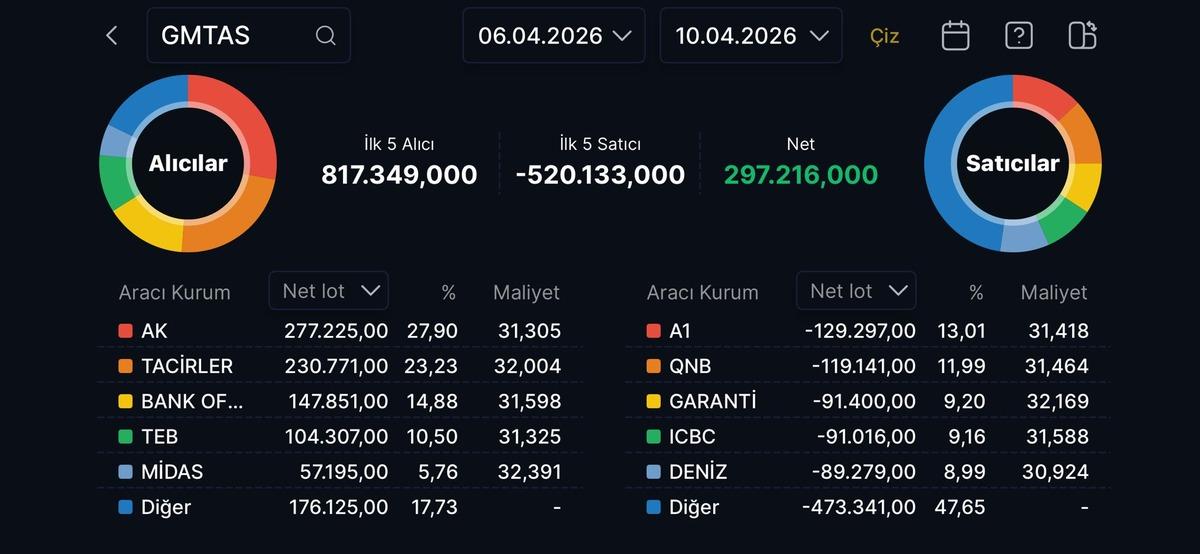
Task: Click the sellers Aracı Kurum column header
Action: click(702, 293)
